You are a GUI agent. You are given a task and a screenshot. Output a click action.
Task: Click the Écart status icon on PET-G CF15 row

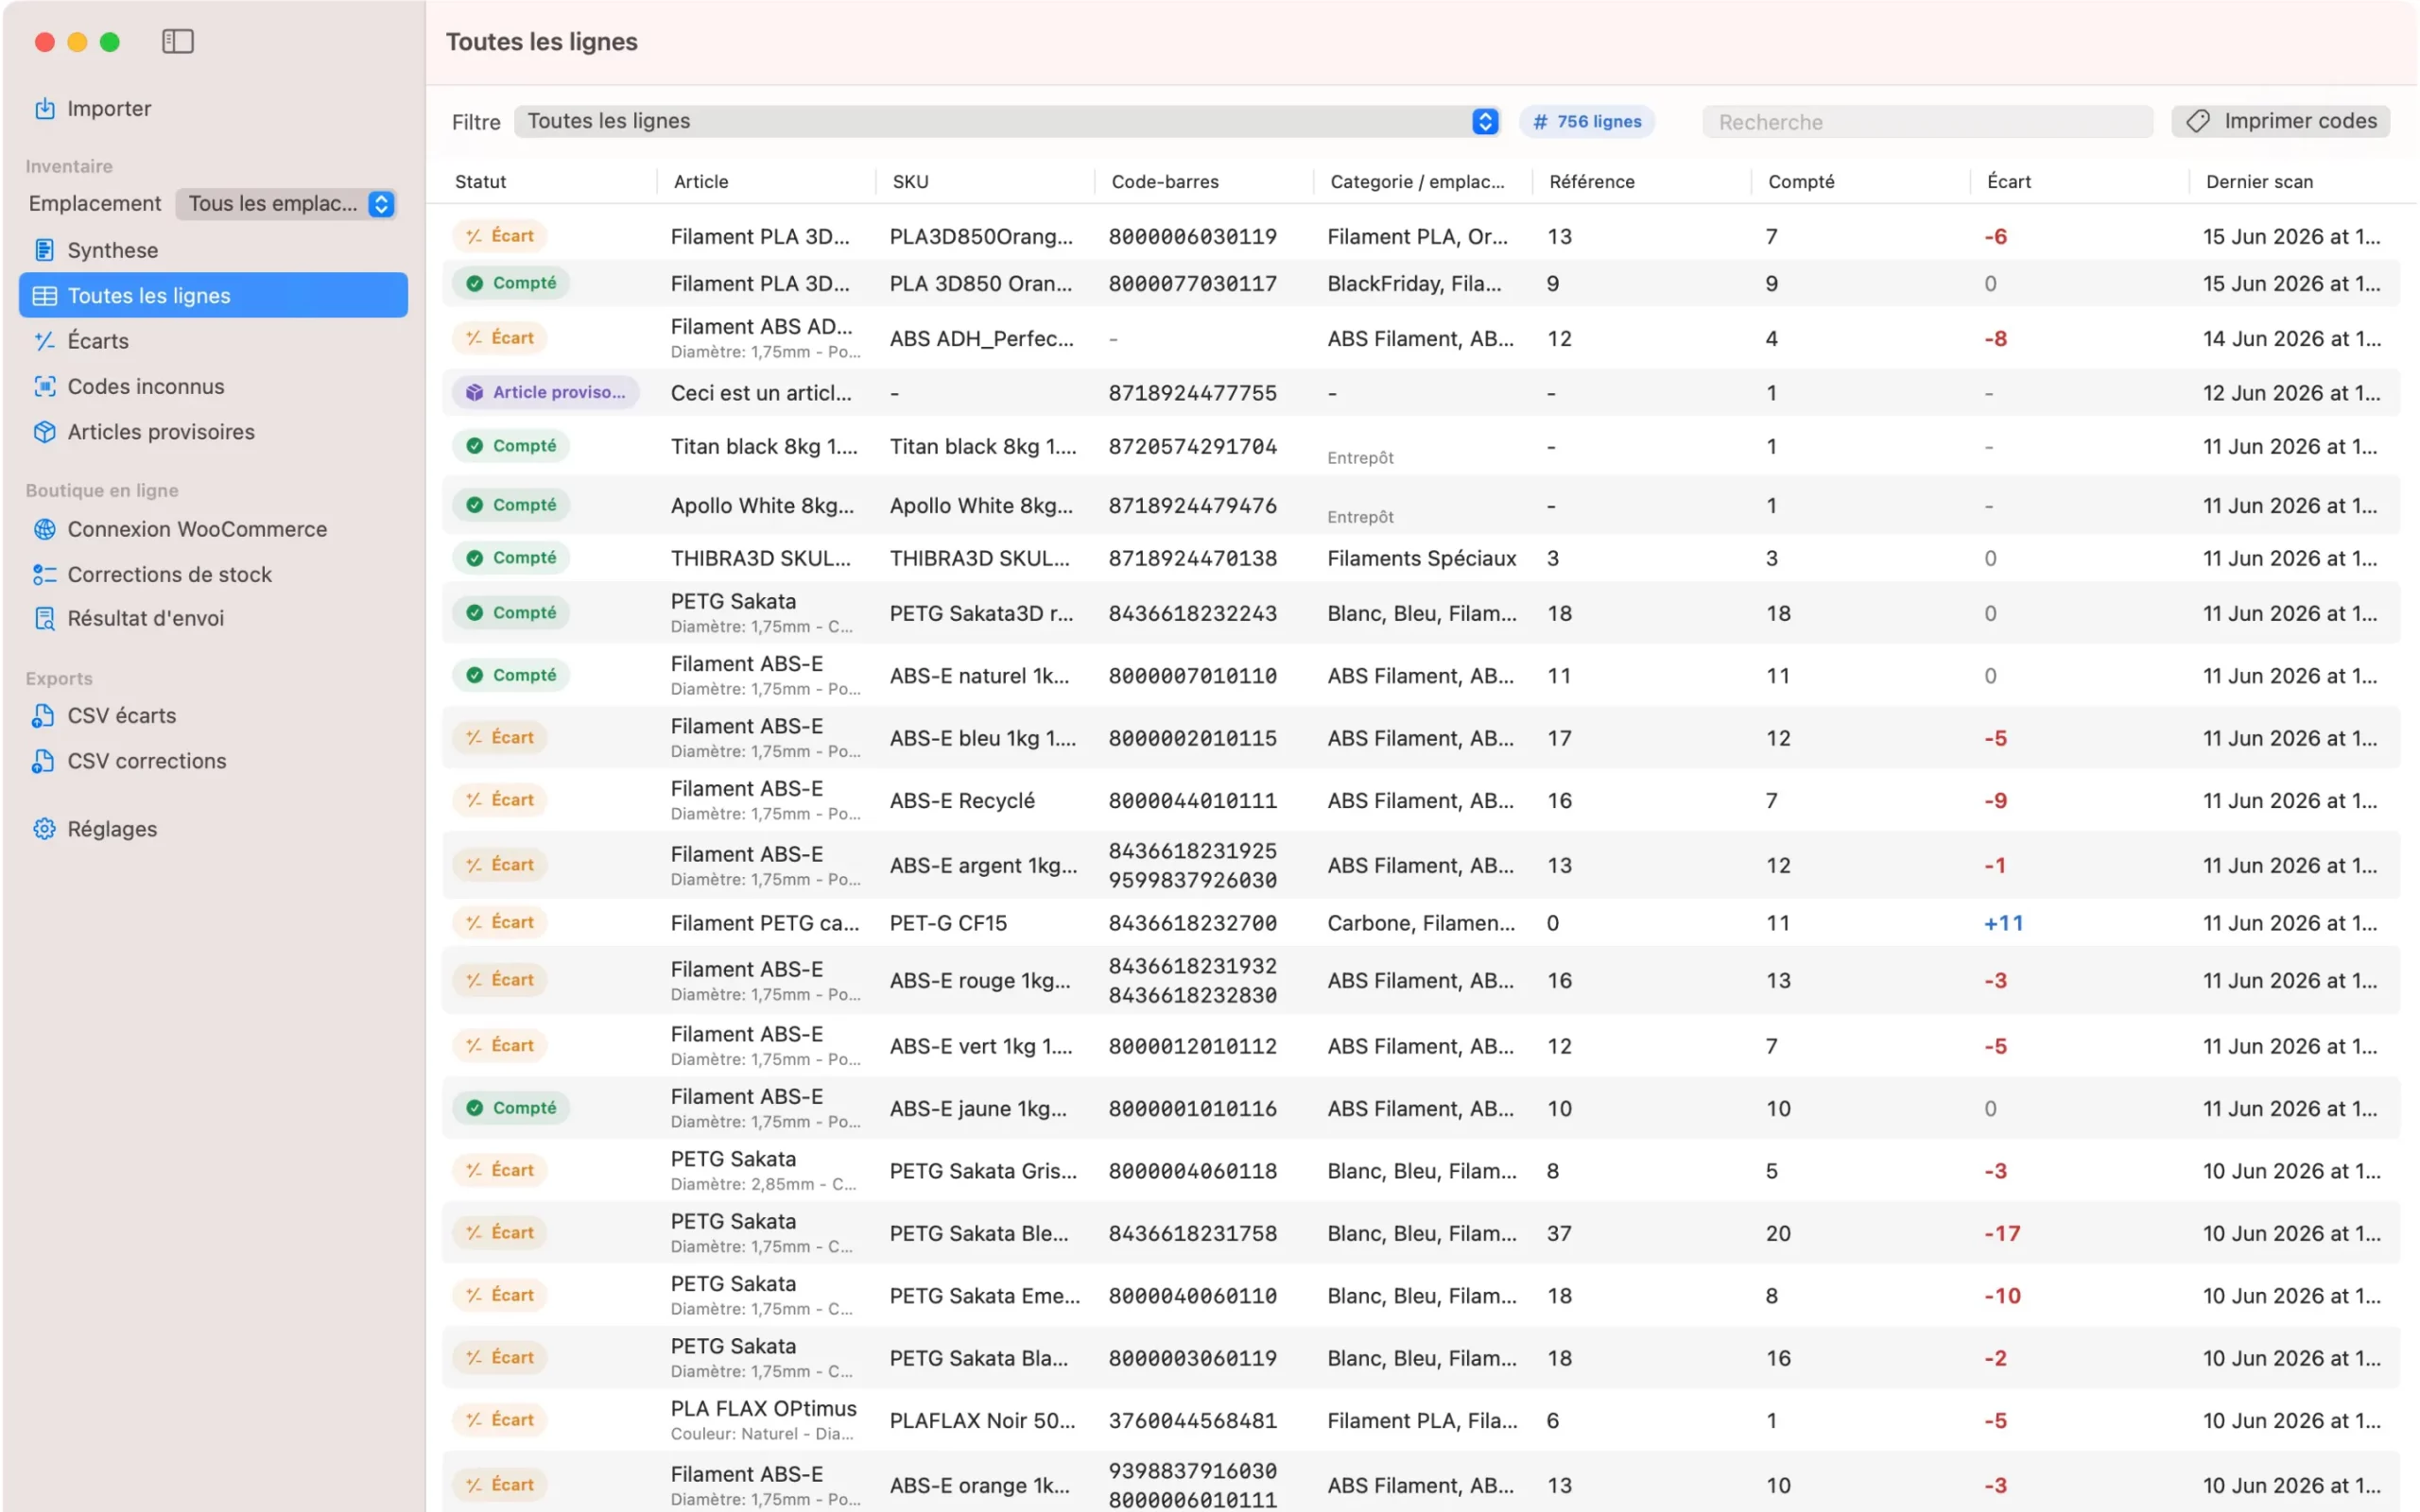tap(474, 922)
